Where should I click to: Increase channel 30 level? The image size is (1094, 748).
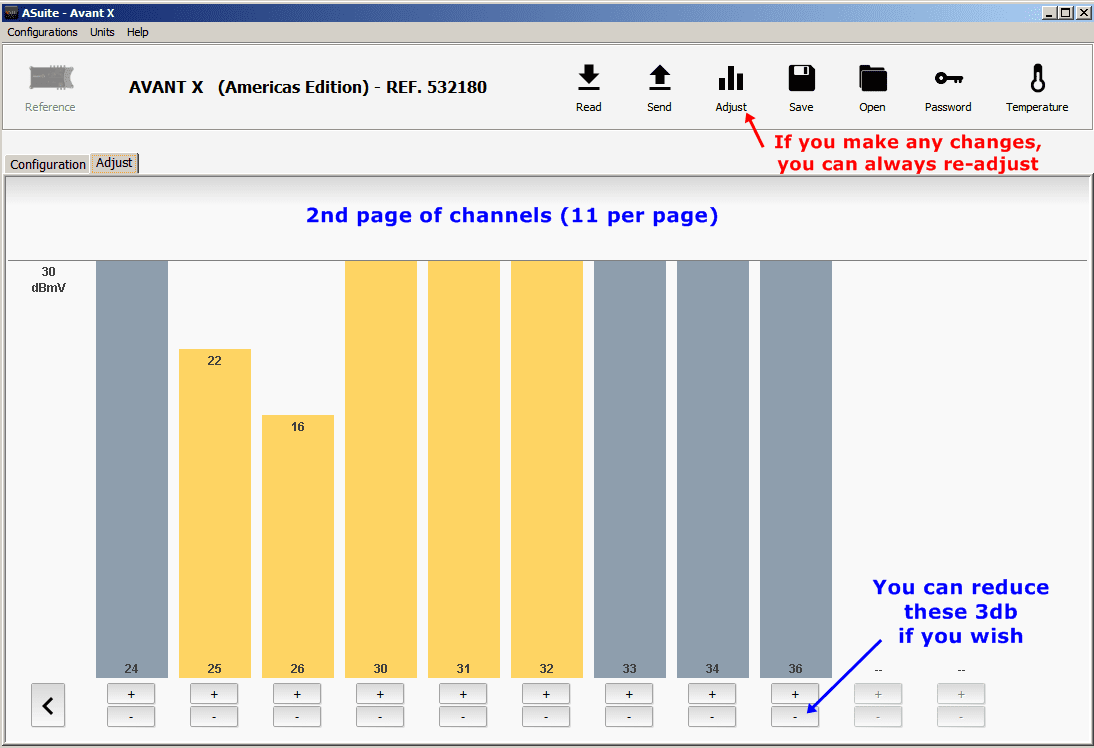coord(380,694)
